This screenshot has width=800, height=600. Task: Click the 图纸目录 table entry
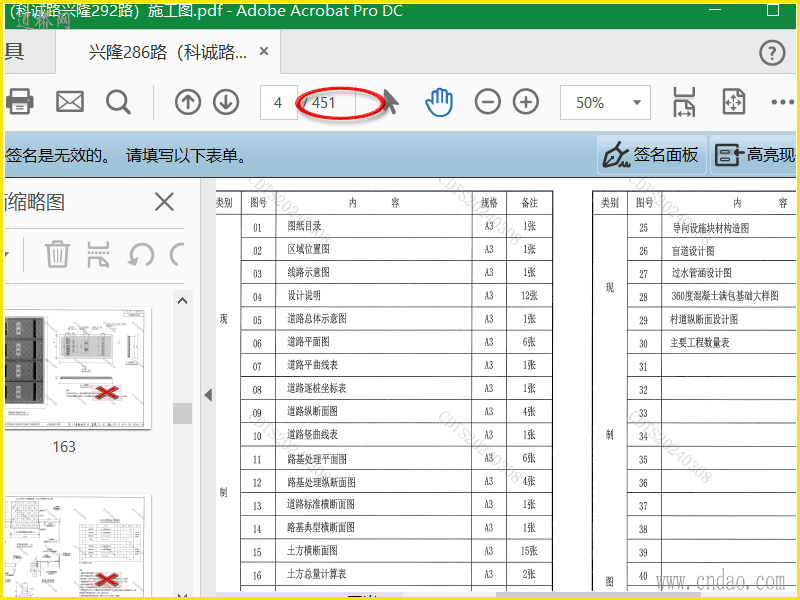305,226
